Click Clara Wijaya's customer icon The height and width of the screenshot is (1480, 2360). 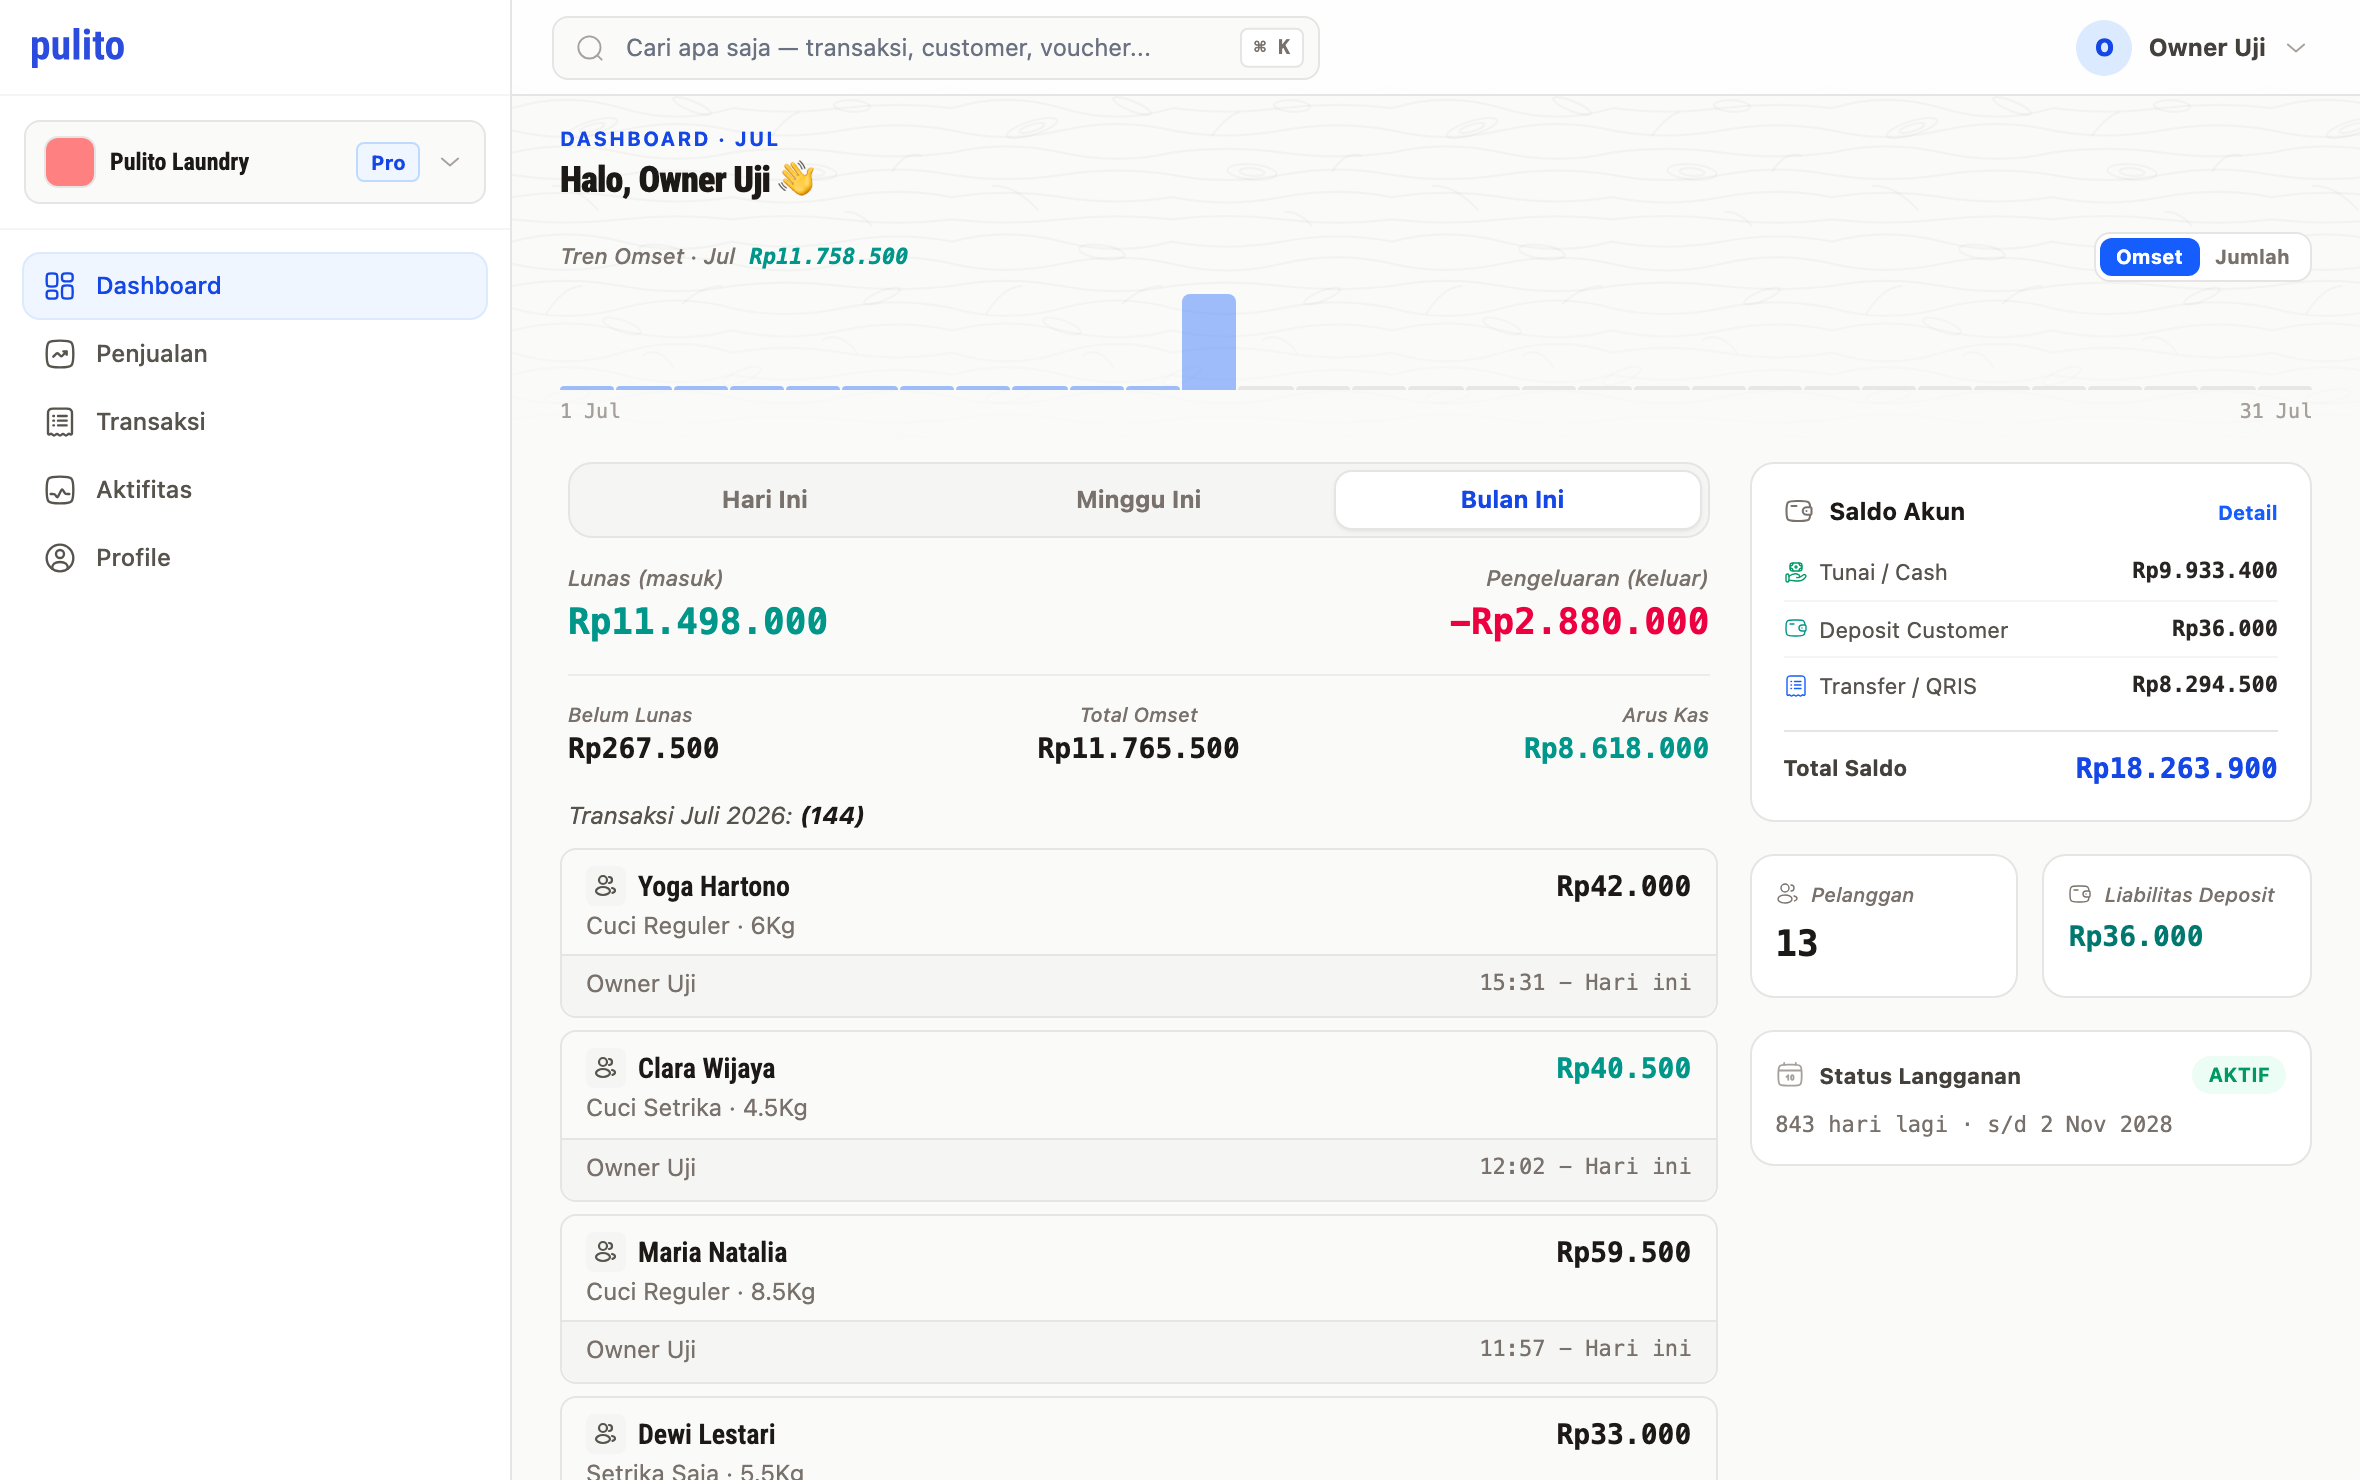click(605, 1068)
